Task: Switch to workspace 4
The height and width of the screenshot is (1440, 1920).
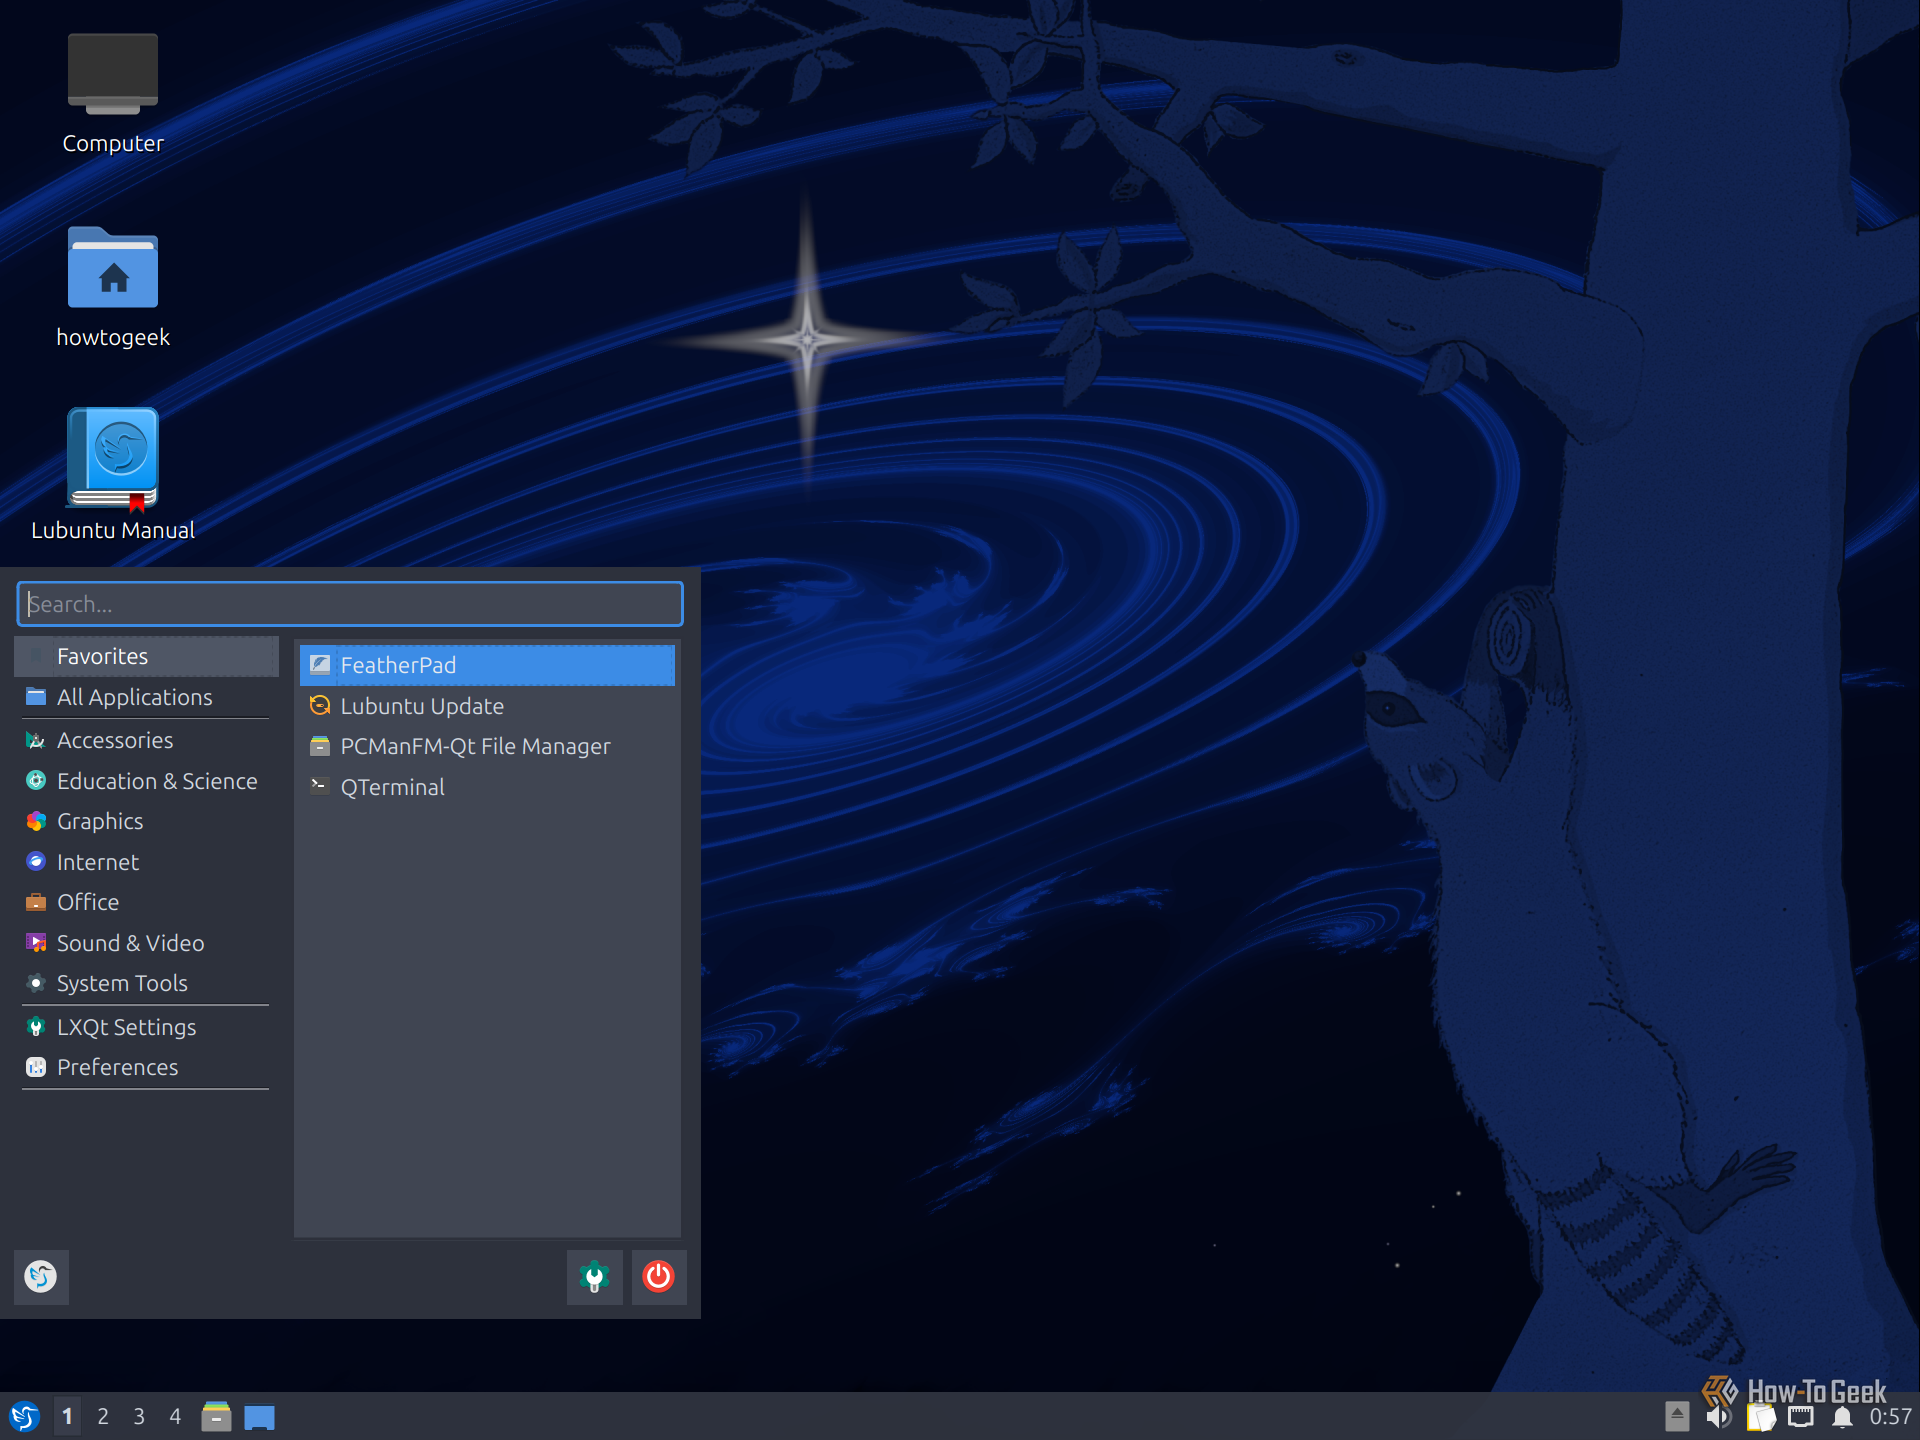Action: coord(175,1416)
